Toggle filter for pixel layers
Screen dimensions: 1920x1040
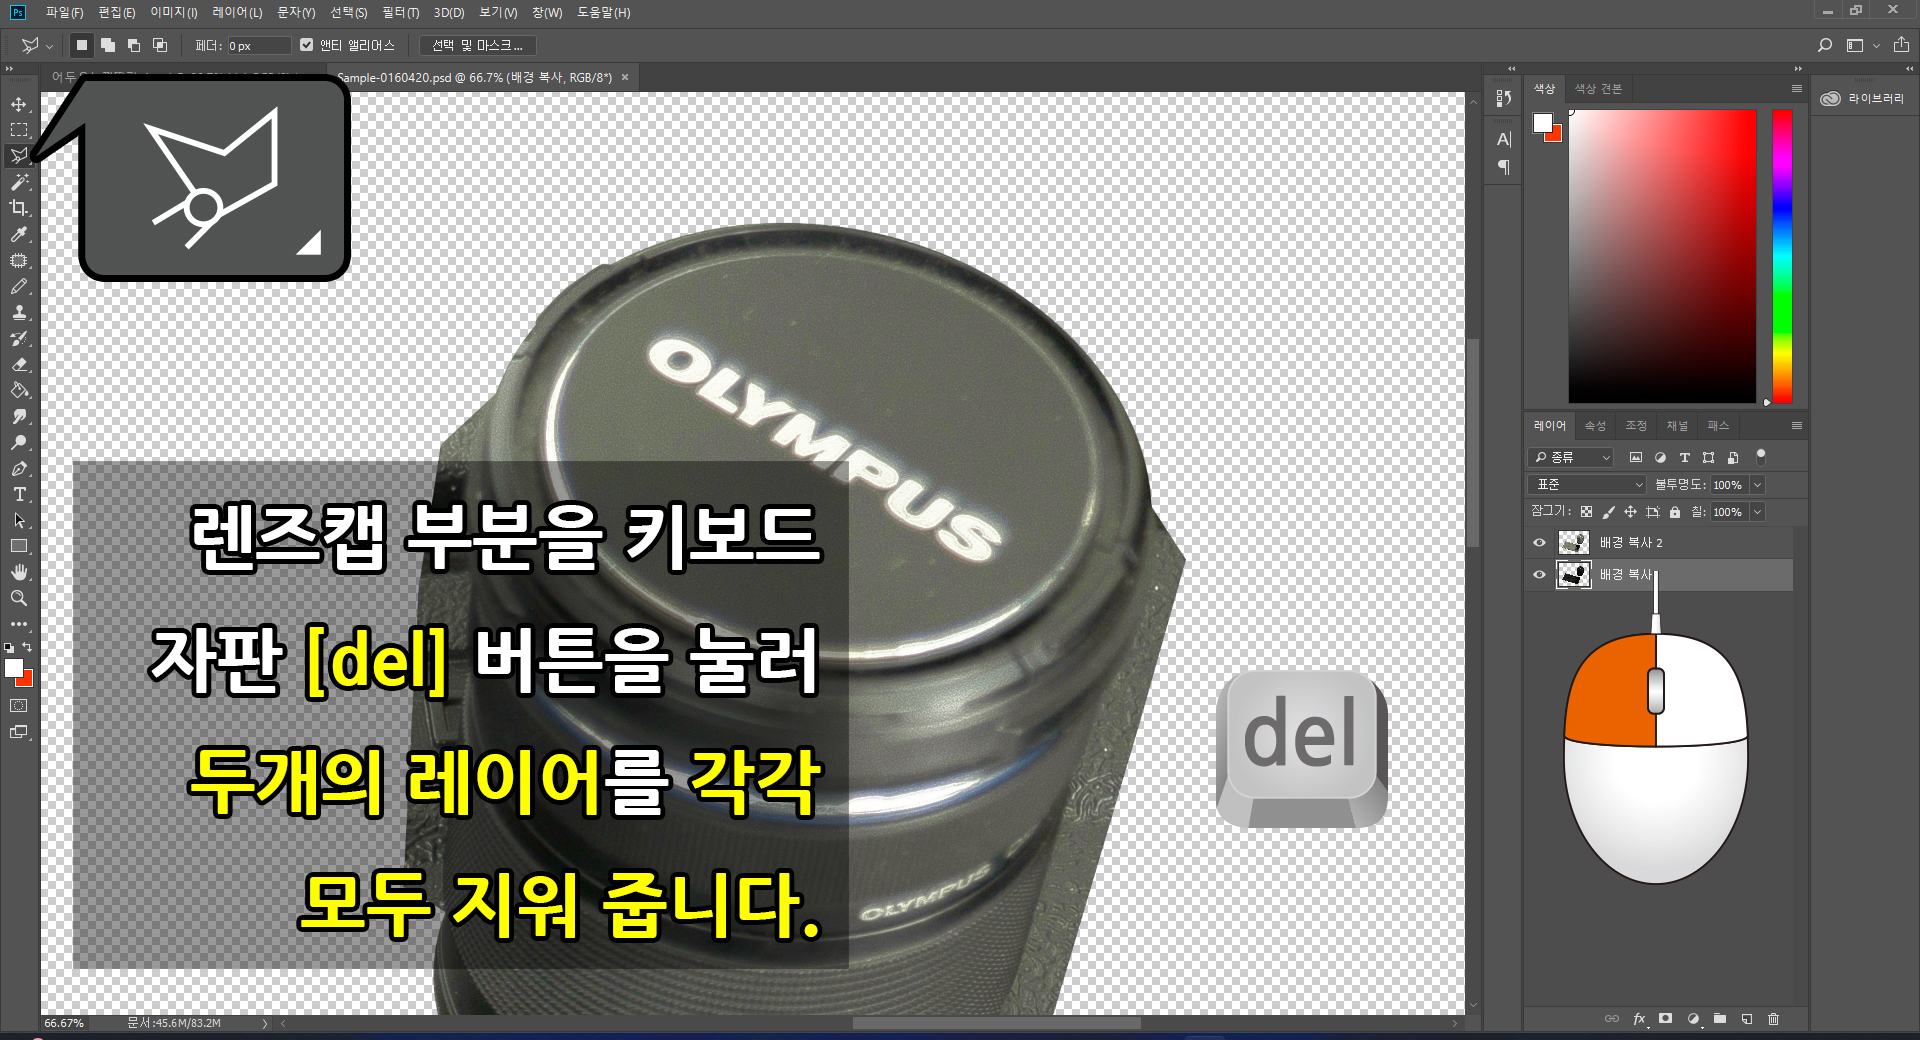(x=1636, y=457)
